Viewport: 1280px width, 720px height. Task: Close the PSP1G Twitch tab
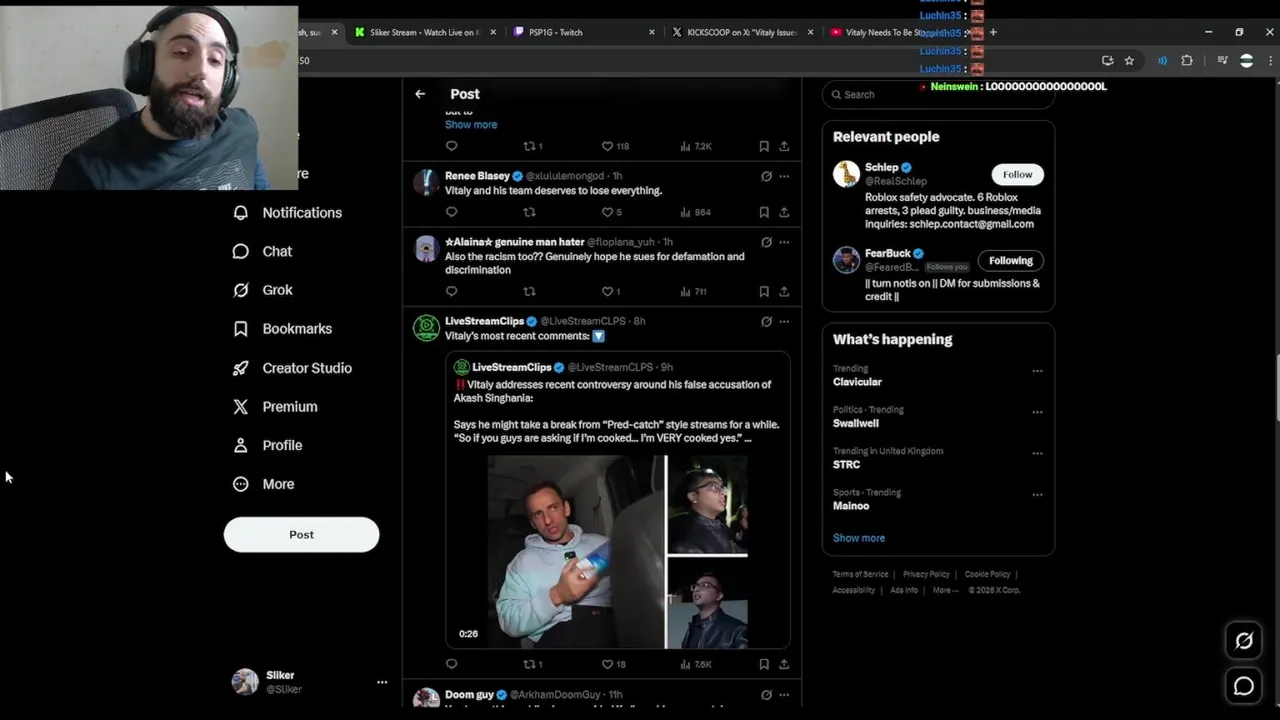click(x=652, y=33)
